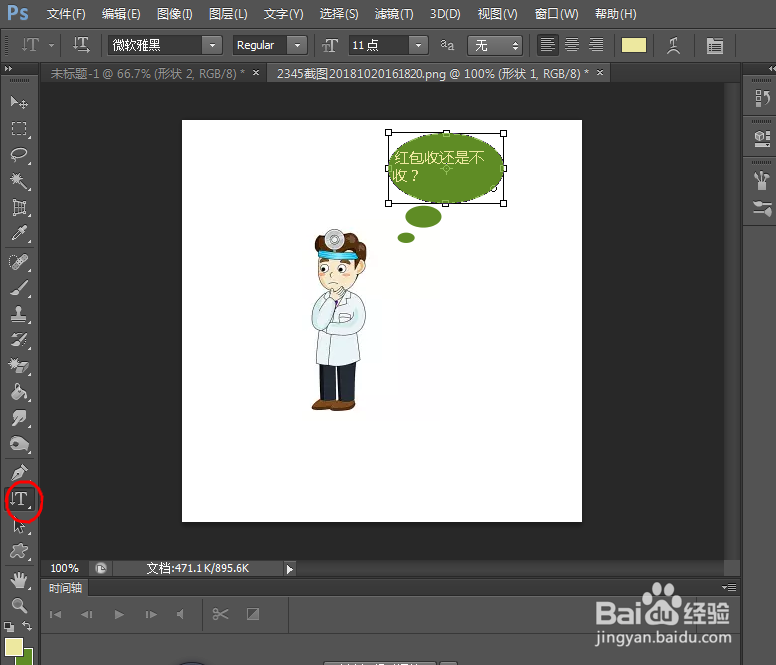Split at playhead scissors button
The height and width of the screenshot is (665, 776).
(x=220, y=614)
